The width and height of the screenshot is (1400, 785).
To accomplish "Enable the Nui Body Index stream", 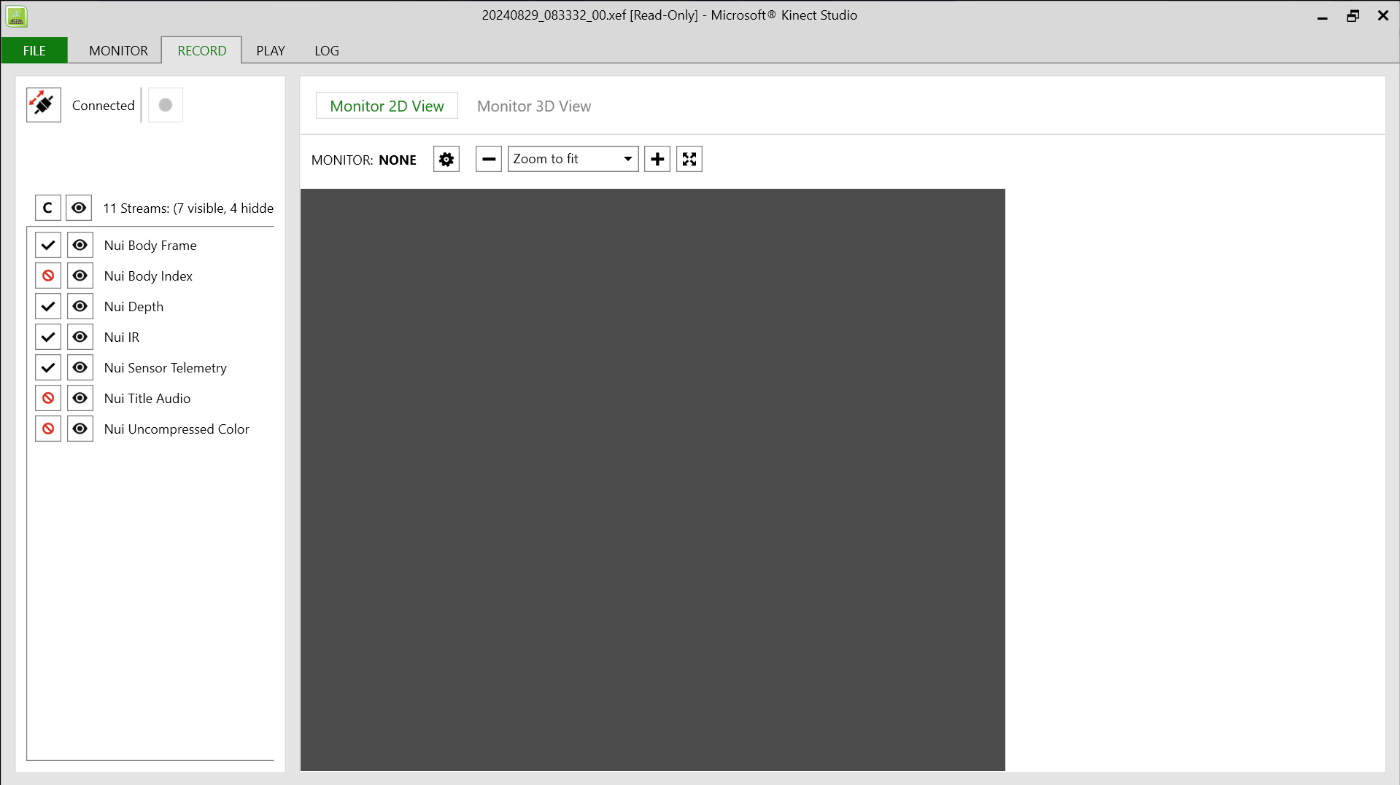I will [48, 276].
